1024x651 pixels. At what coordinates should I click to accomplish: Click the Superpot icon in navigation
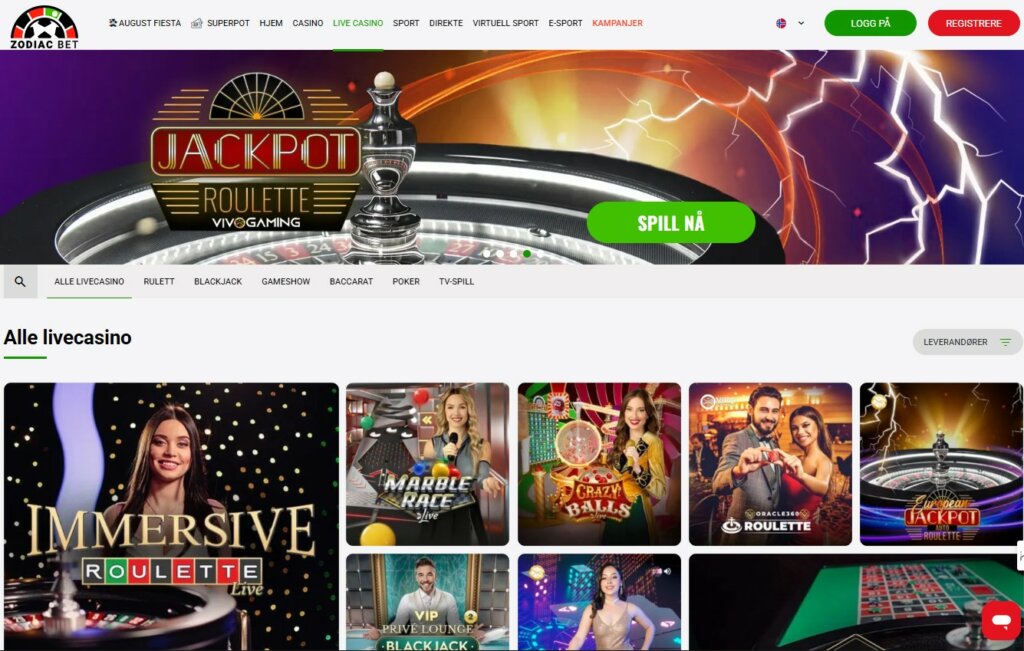click(197, 23)
